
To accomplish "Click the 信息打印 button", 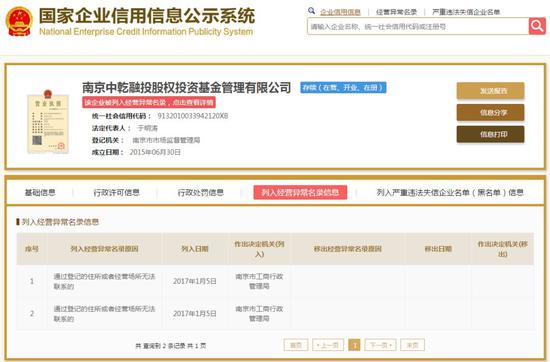I will click(490, 134).
